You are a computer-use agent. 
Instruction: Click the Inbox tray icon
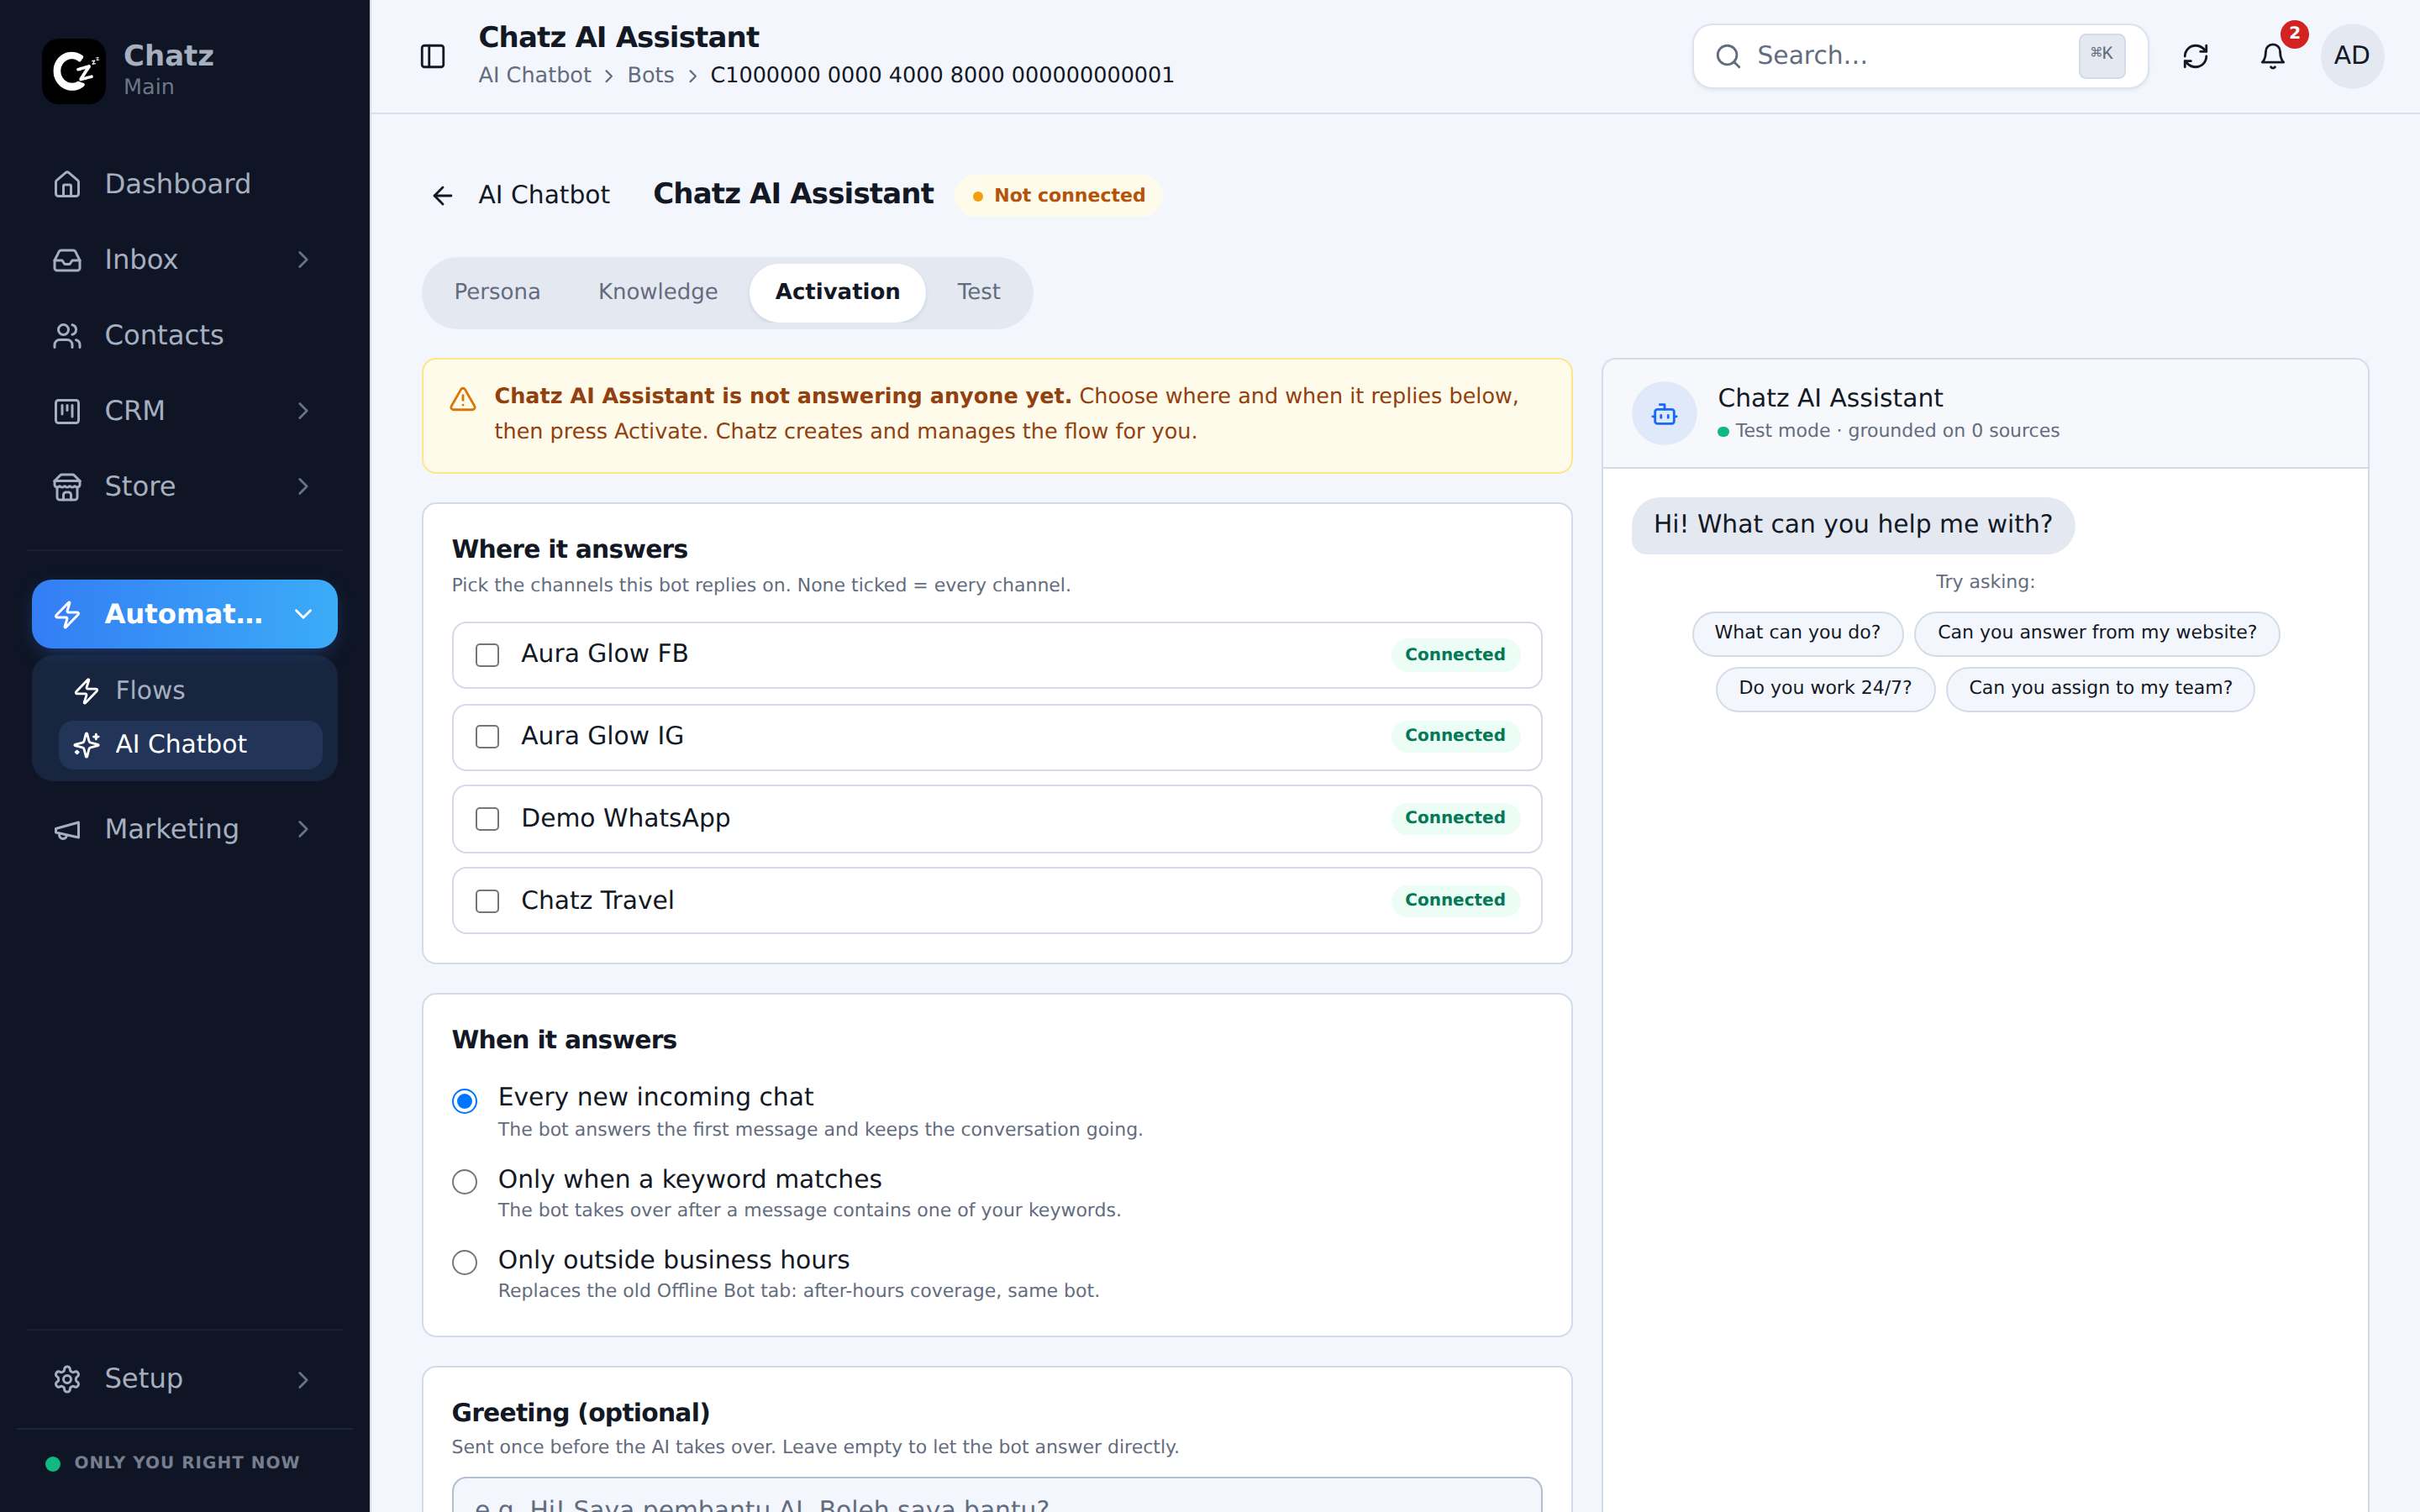coord(67,260)
